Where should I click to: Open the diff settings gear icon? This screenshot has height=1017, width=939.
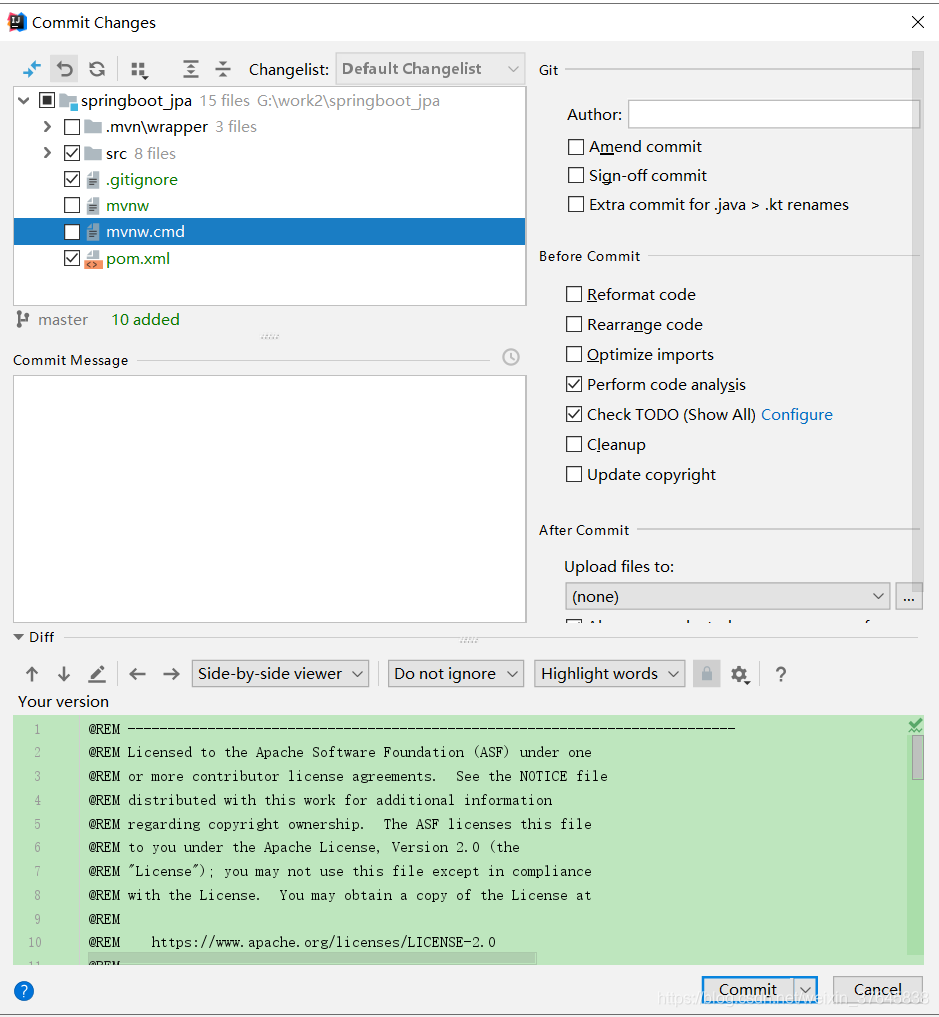click(x=740, y=675)
